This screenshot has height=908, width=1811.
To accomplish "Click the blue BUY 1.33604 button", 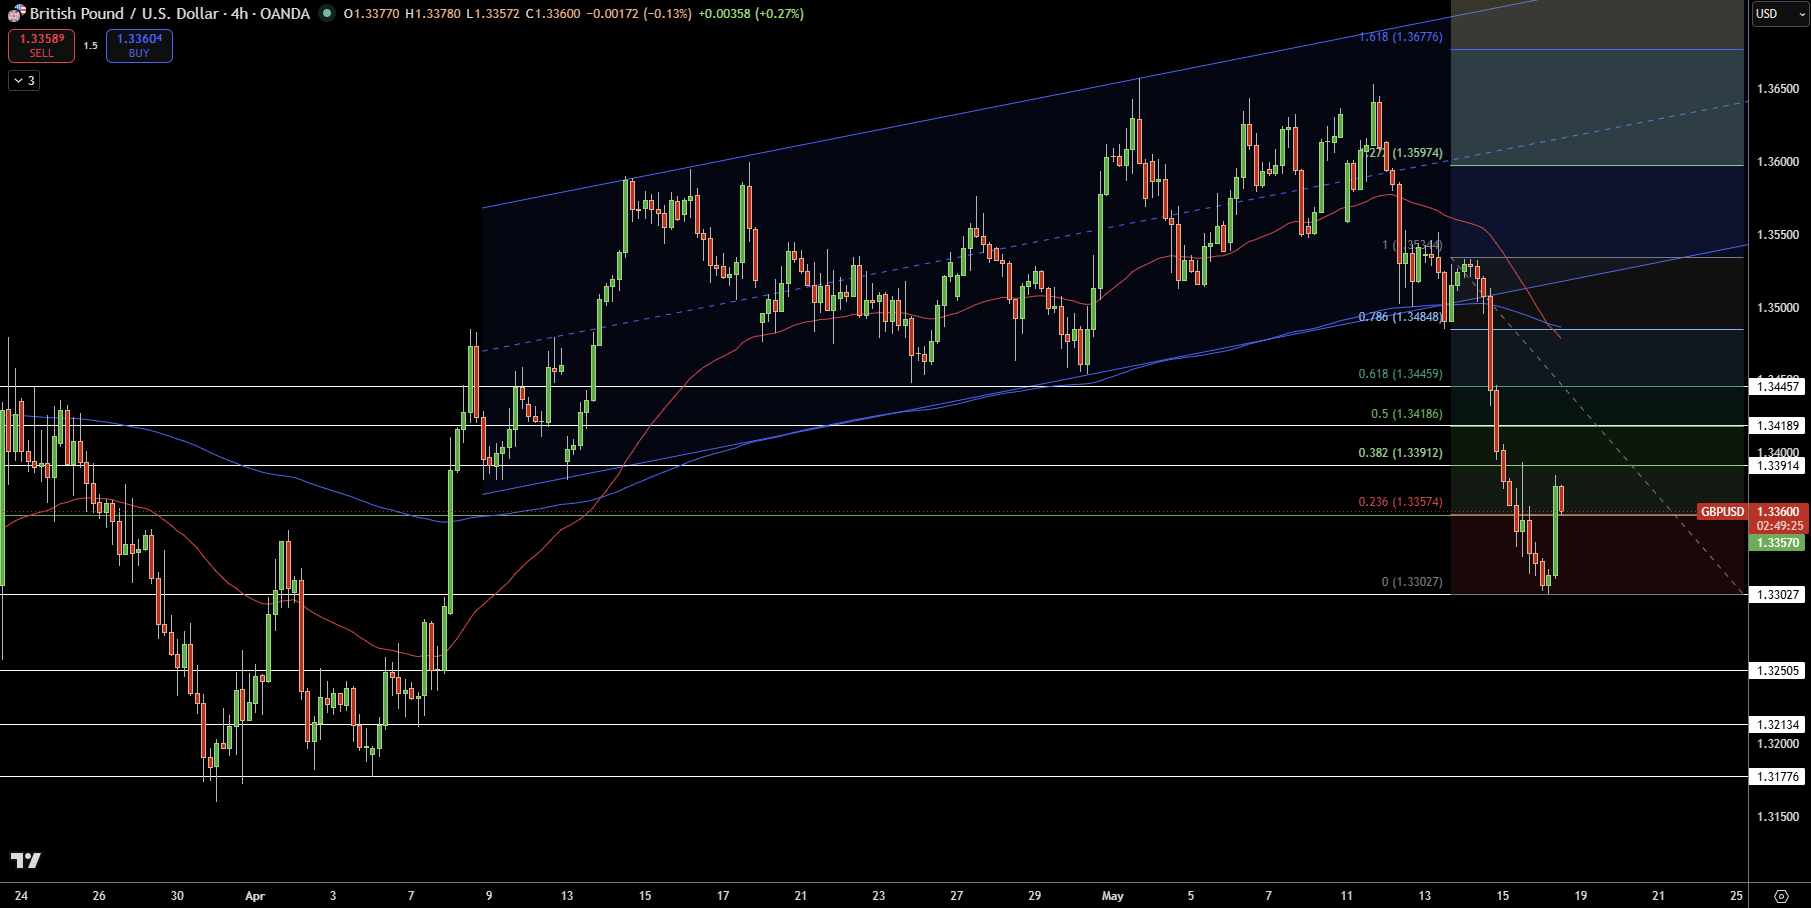I will pos(139,46).
